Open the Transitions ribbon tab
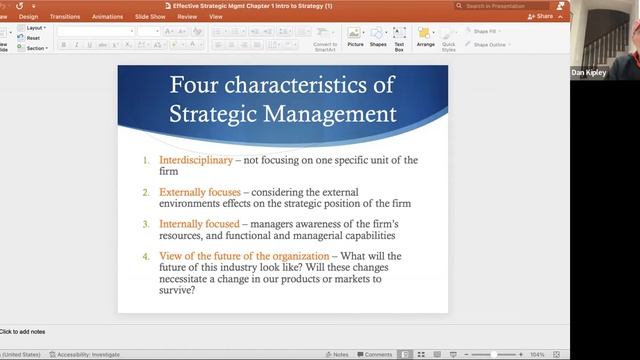The image size is (640, 360). [65, 17]
